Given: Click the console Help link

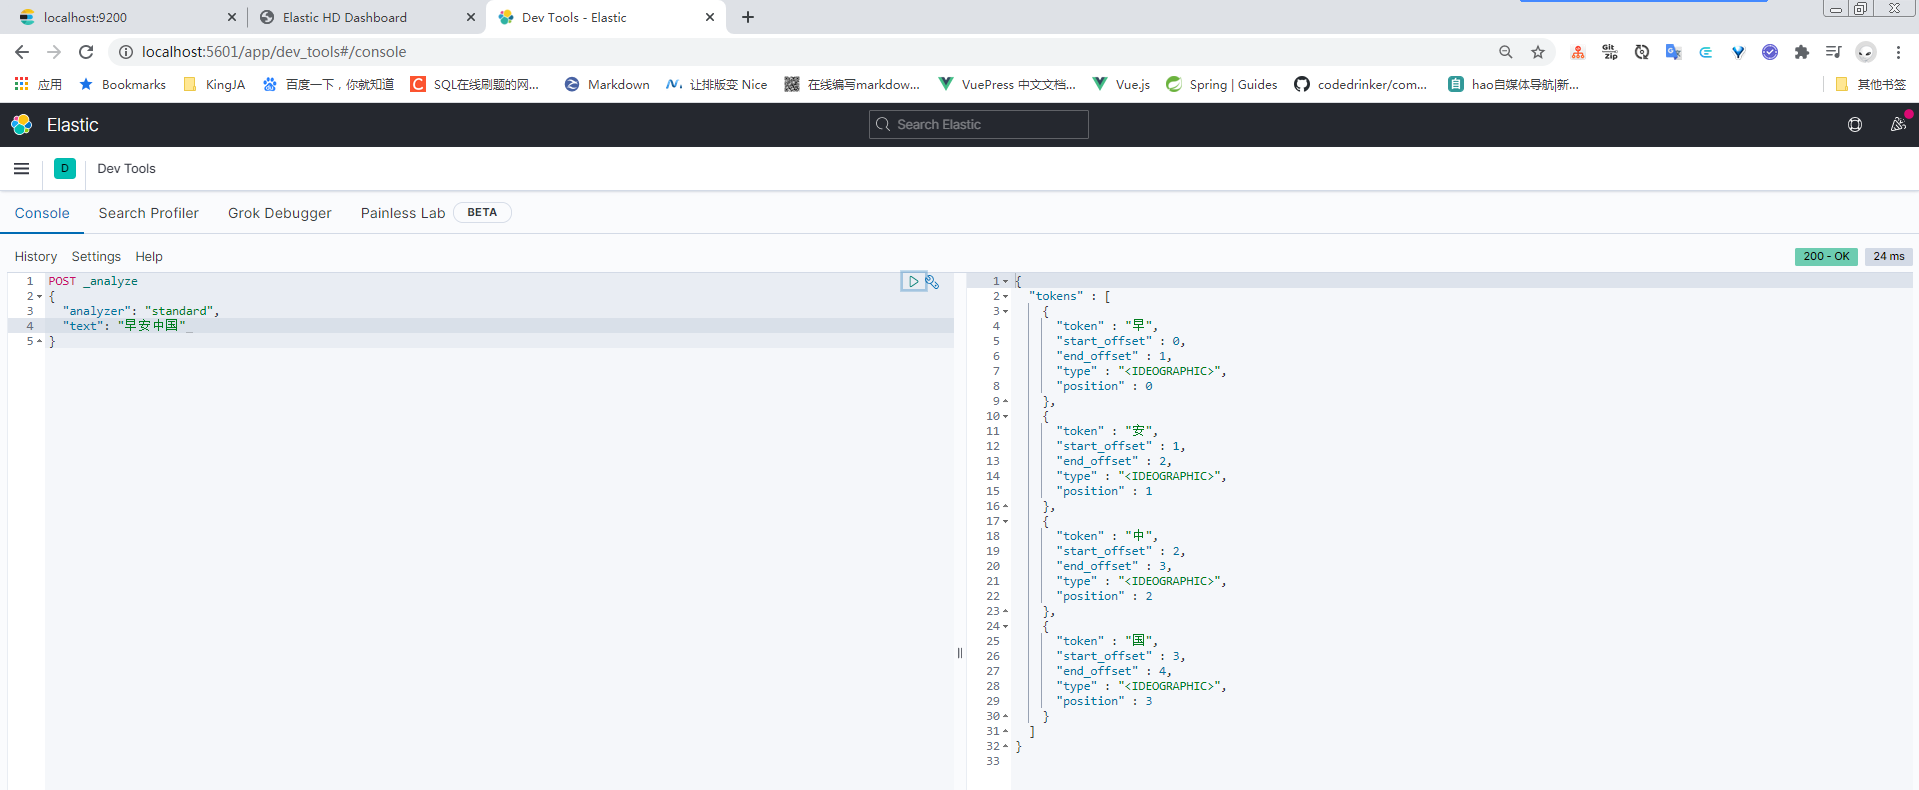Looking at the screenshot, I should (x=149, y=257).
